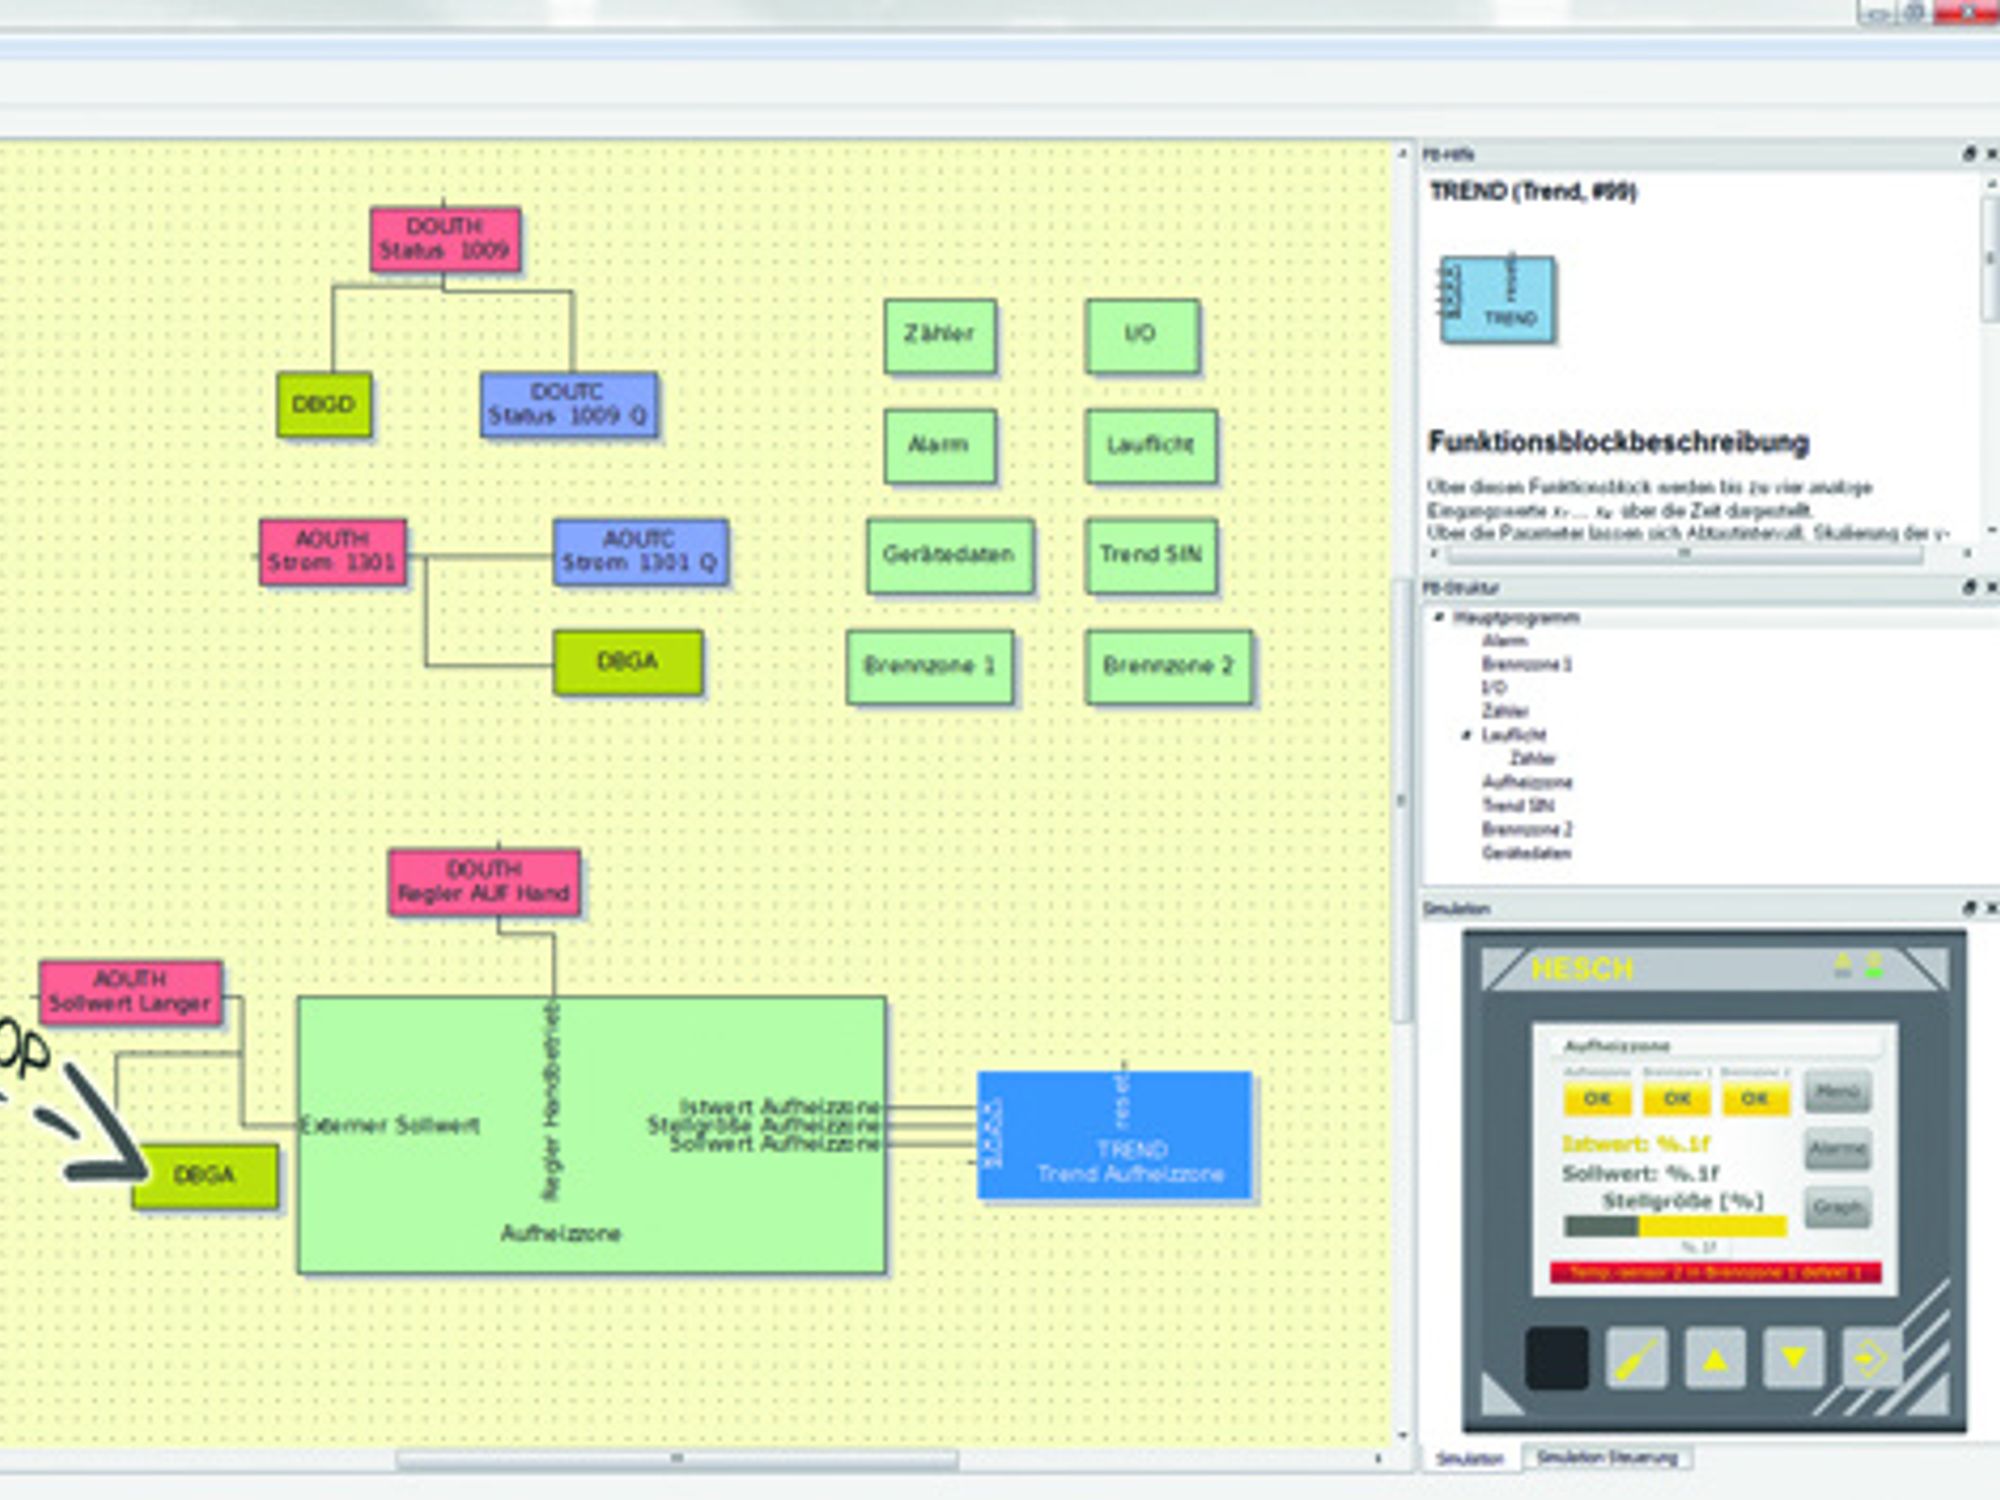Select the DBGA block wired to AOUTH Strom
The height and width of the screenshot is (1500, 2000).
pos(628,662)
